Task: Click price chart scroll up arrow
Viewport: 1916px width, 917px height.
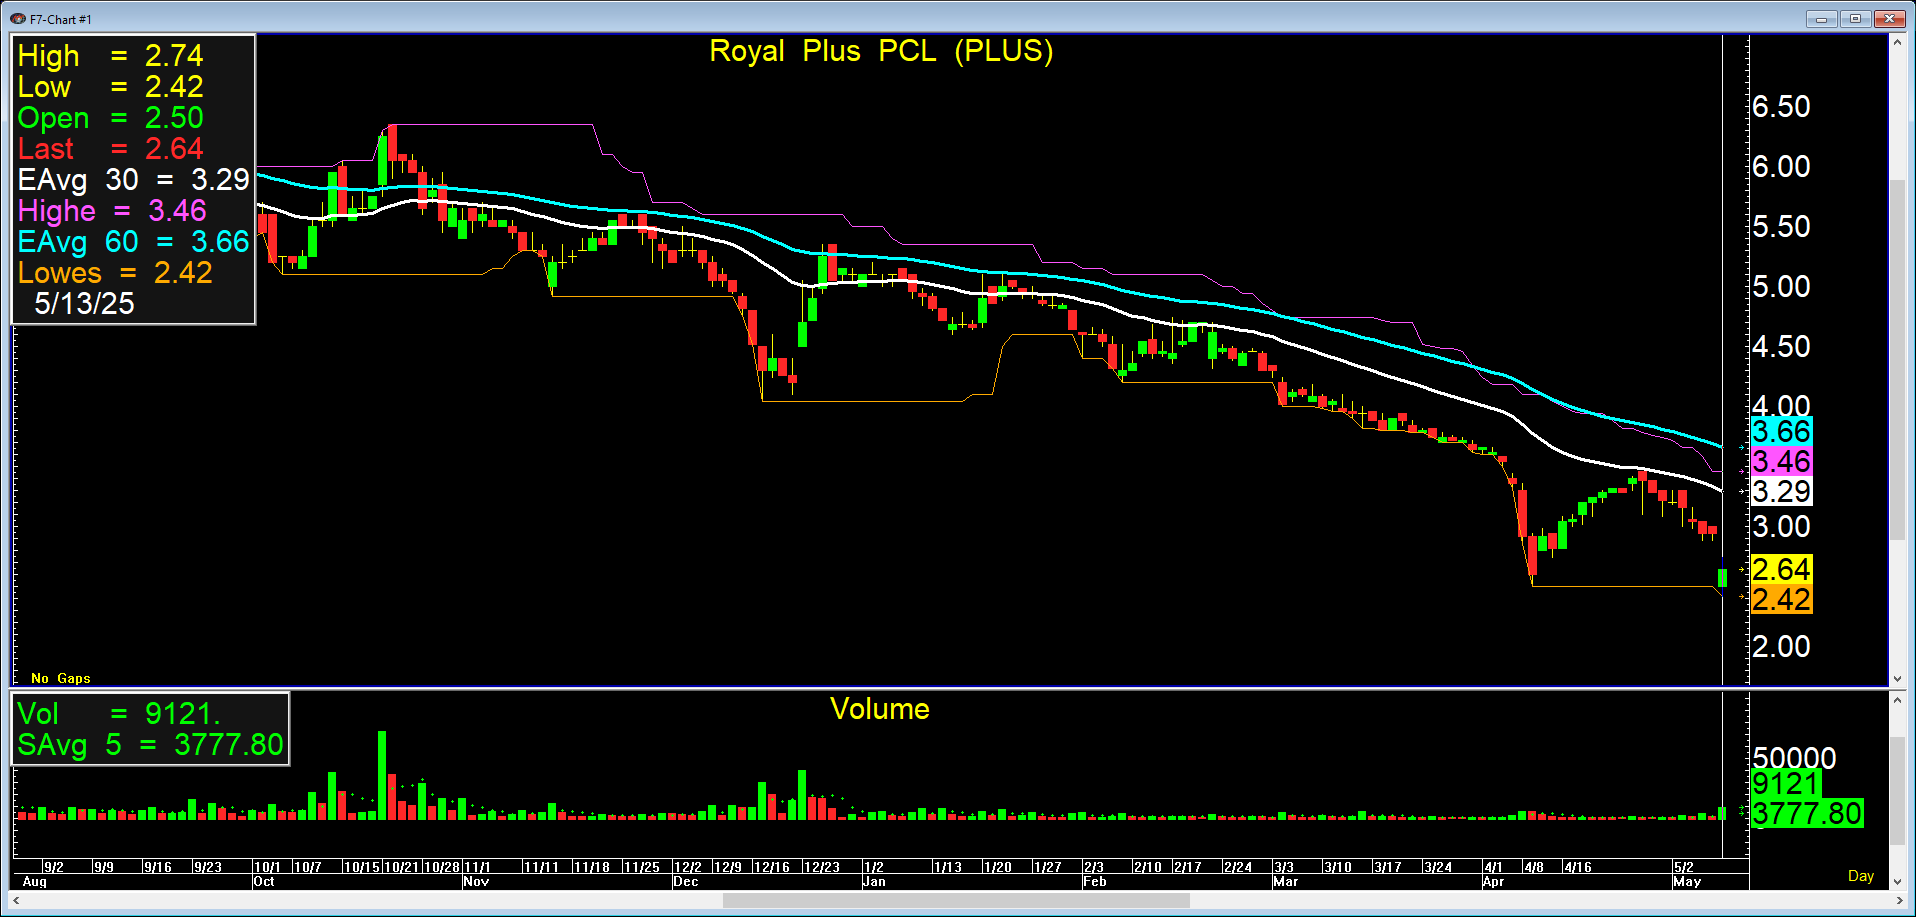Action: [x=1897, y=43]
